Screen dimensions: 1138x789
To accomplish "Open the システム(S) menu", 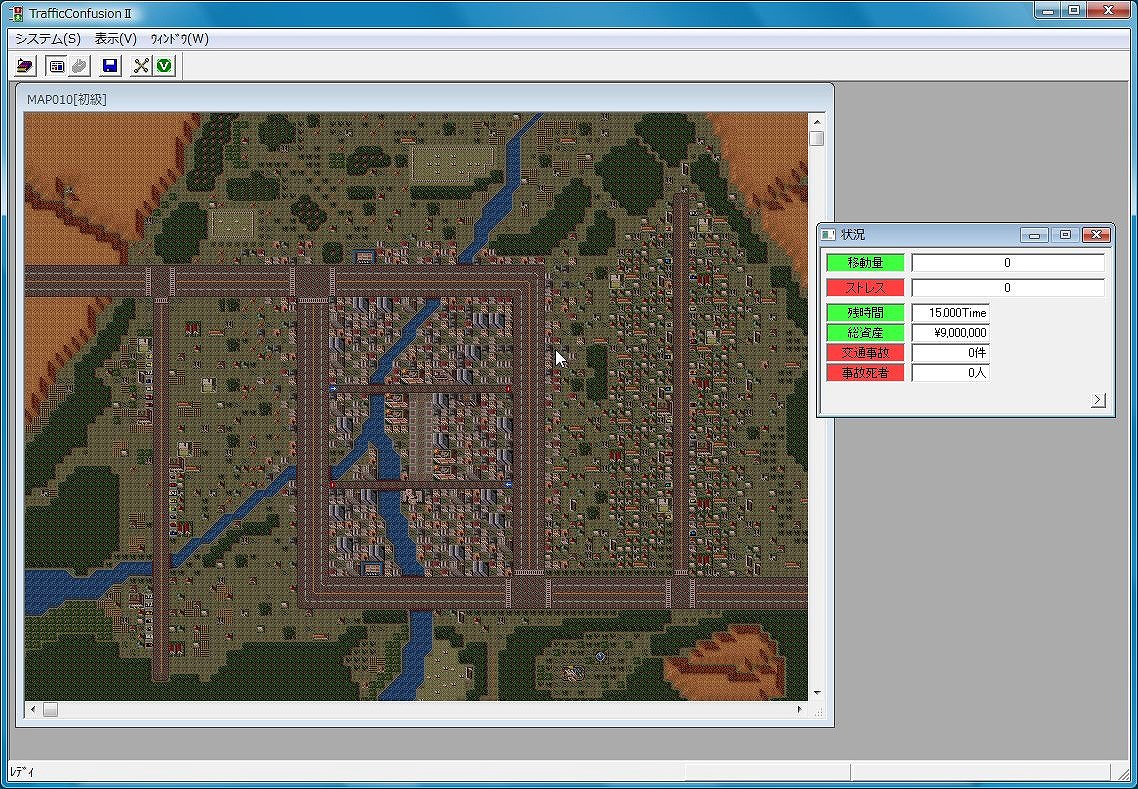I will pos(47,39).
